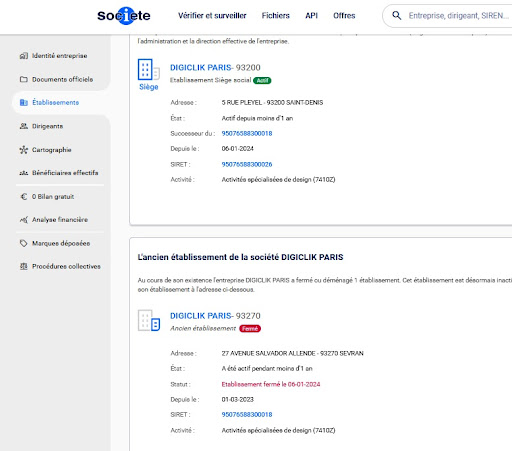
Task: Open the Societe logo homepage
Action: (x=124, y=15)
